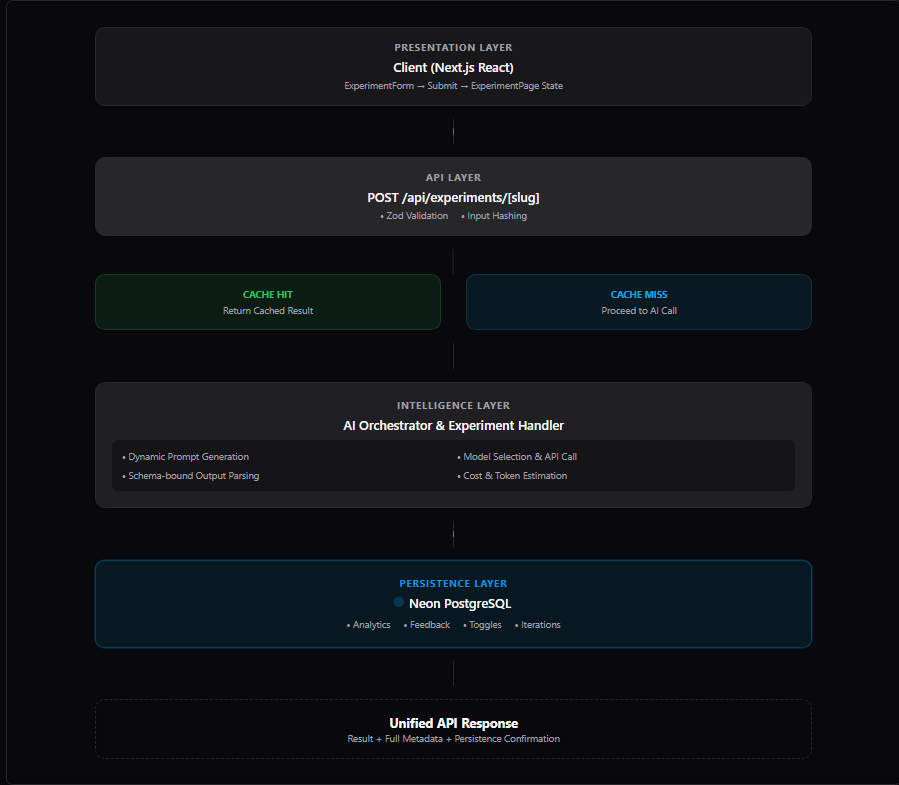Click the Toggles item in Persistence Layer
The width and height of the screenshot is (899, 785).
[484, 625]
